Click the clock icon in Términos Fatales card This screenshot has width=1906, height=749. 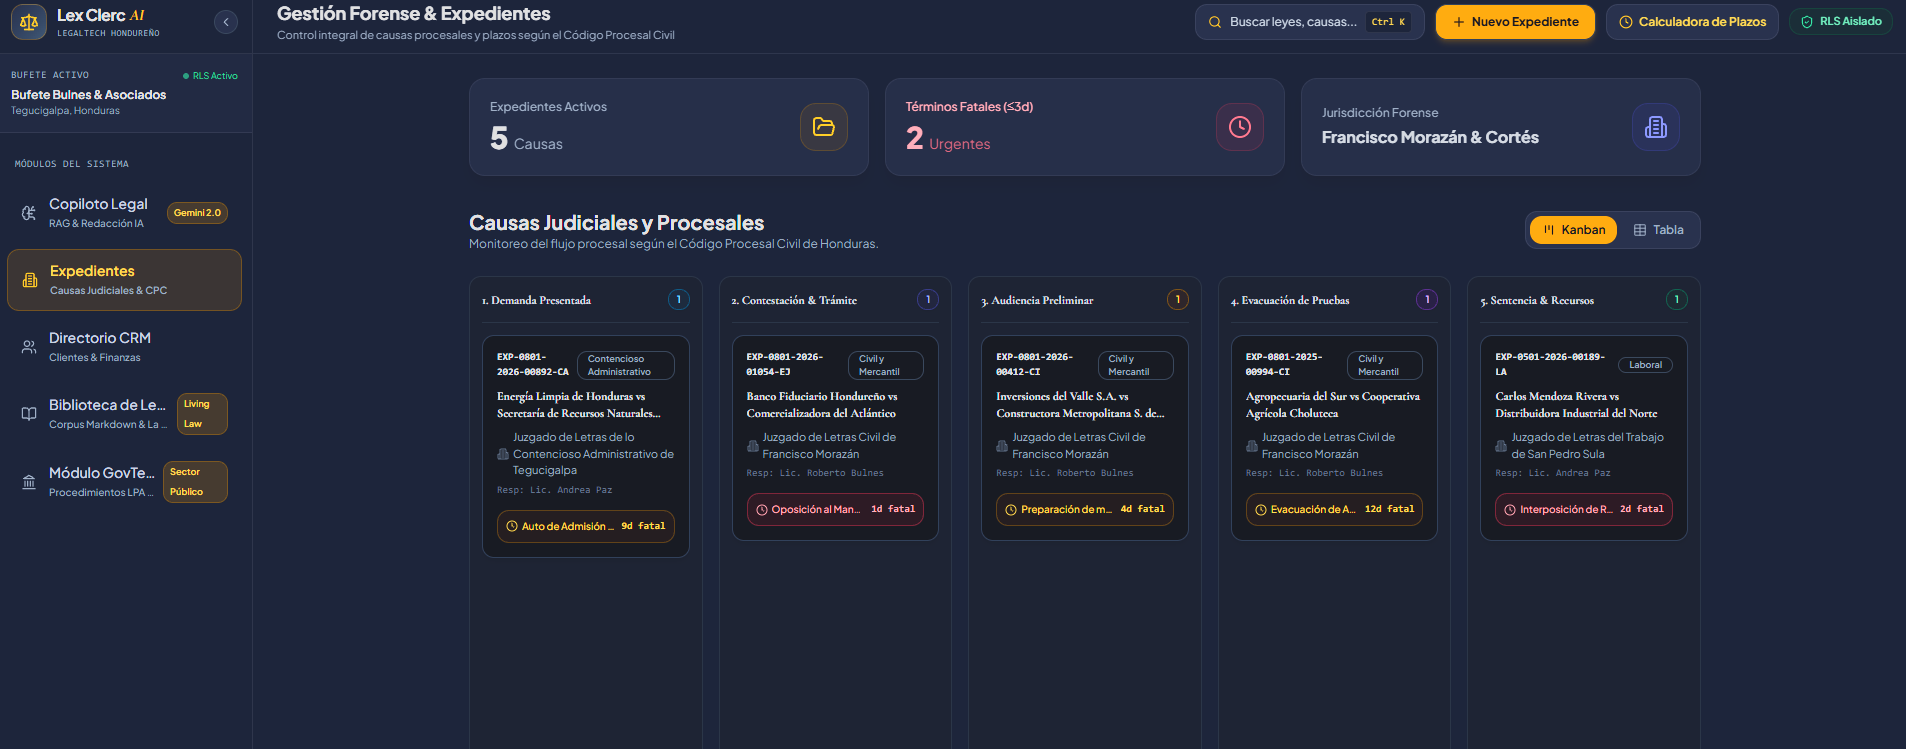[1240, 127]
